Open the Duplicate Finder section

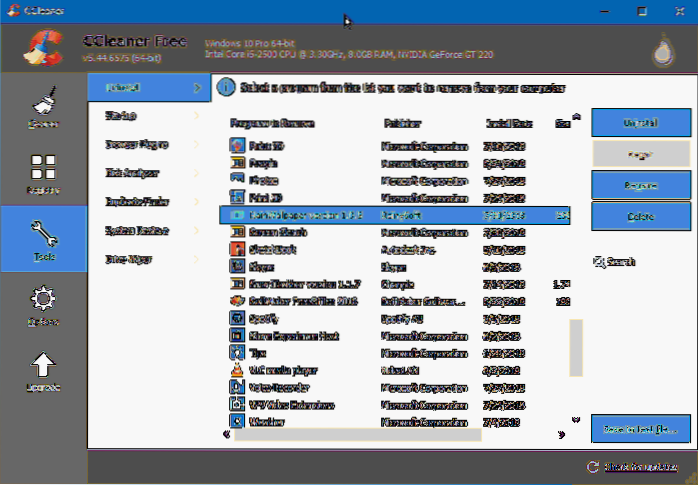[149, 202]
